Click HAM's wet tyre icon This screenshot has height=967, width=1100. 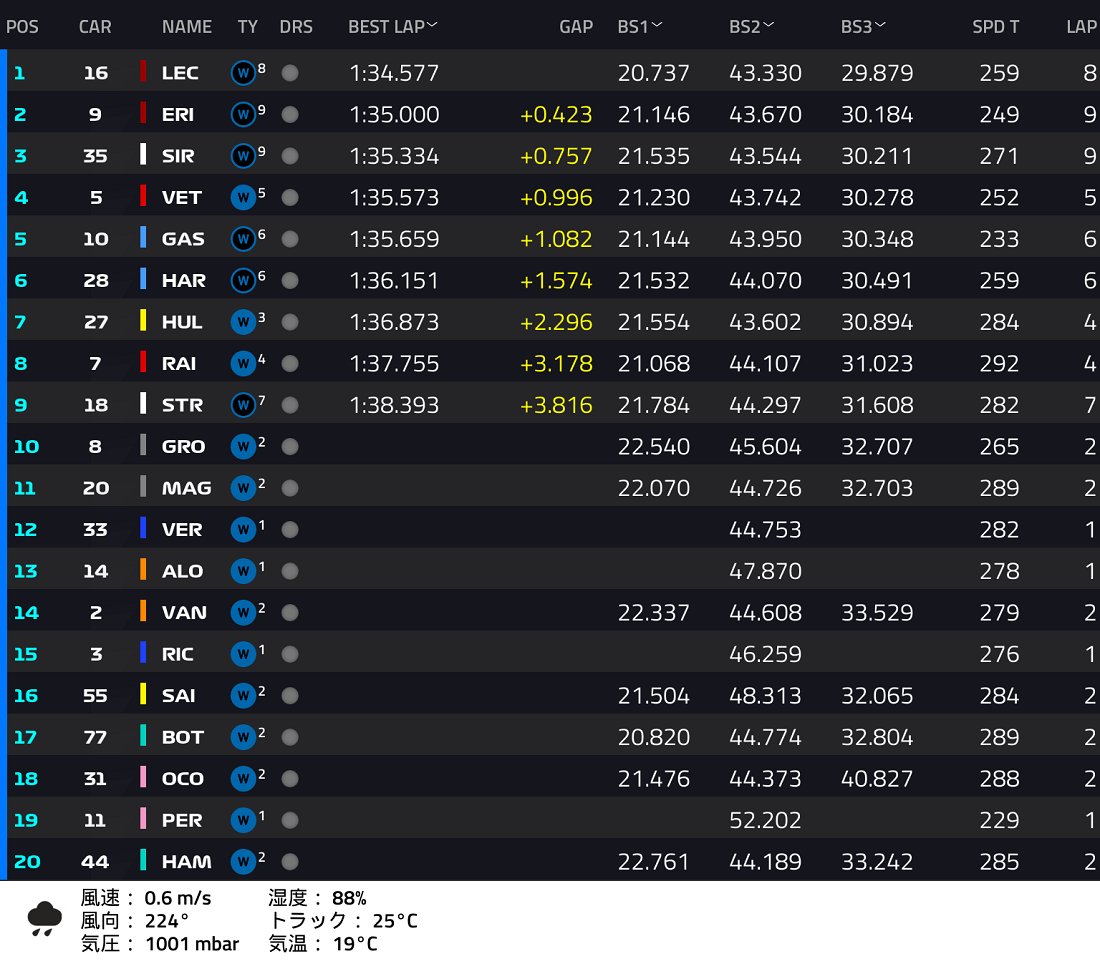click(243, 862)
